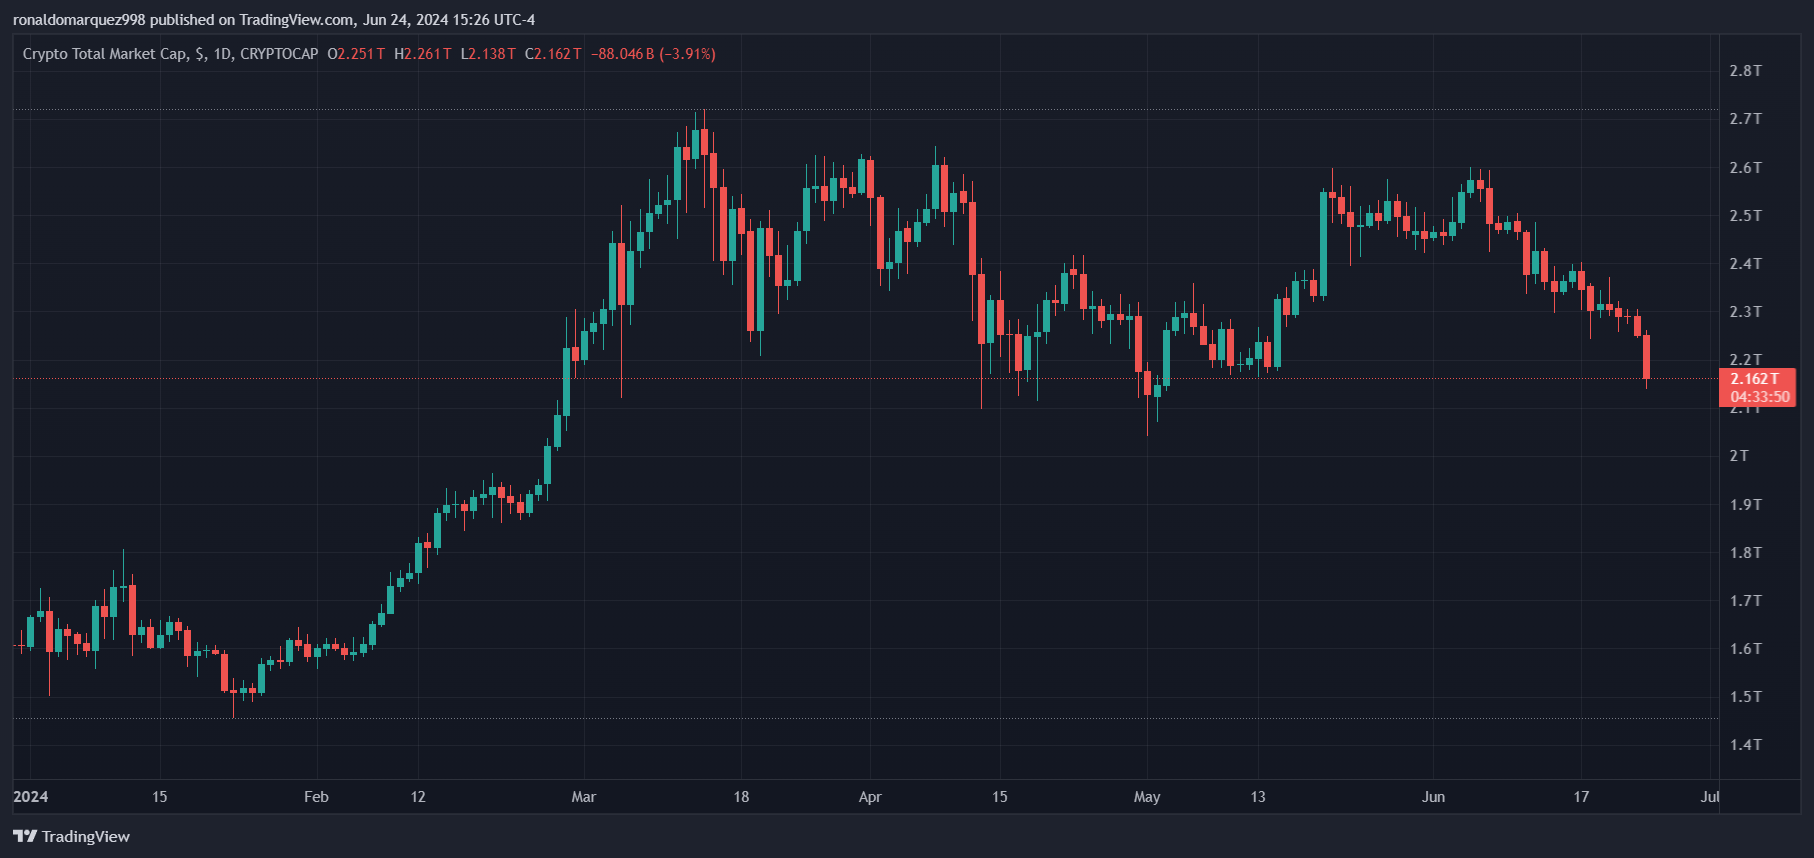Screen dimensions: 1814x858
Task: Click the Apr label on time axis
Action: tap(870, 797)
